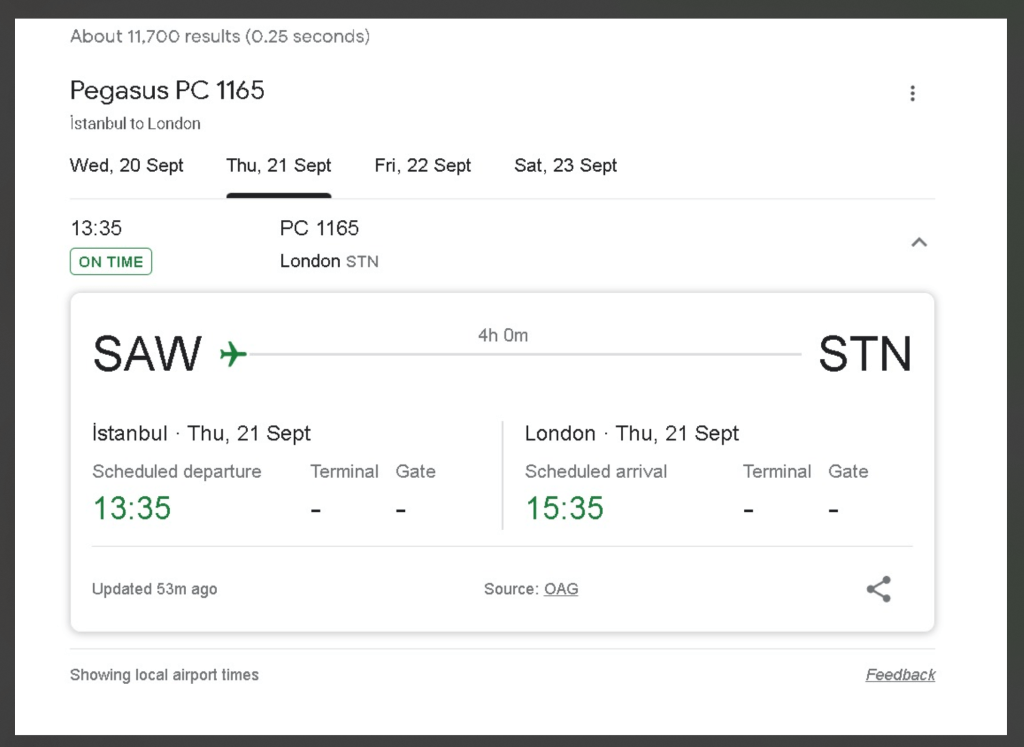Screen dimensions: 1024x747
Task: Select the Wed, 20 Sept tab
Action: click(x=127, y=166)
